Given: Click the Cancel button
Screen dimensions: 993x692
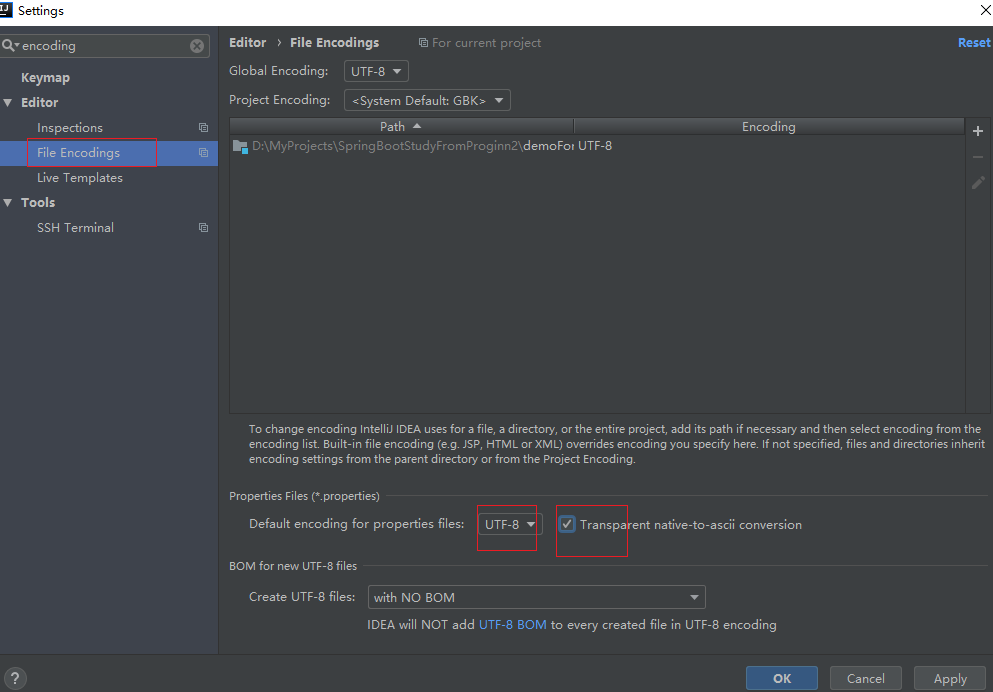Looking at the screenshot, I should pyautogui.click(x=866, y=678).
